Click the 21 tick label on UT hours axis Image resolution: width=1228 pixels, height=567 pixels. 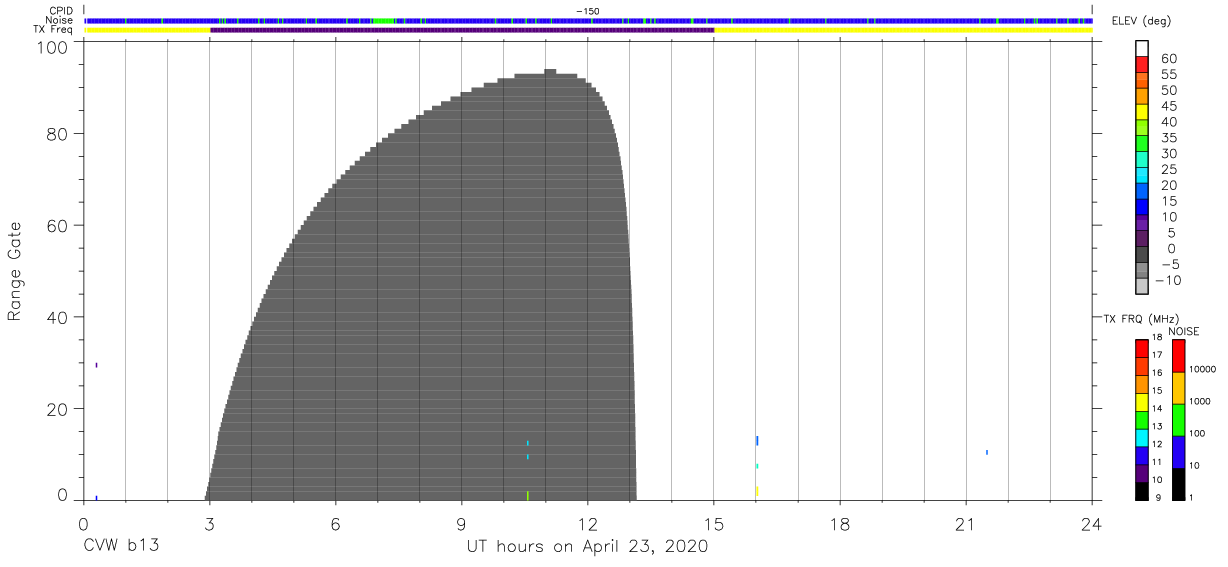(x=965, y=525)
